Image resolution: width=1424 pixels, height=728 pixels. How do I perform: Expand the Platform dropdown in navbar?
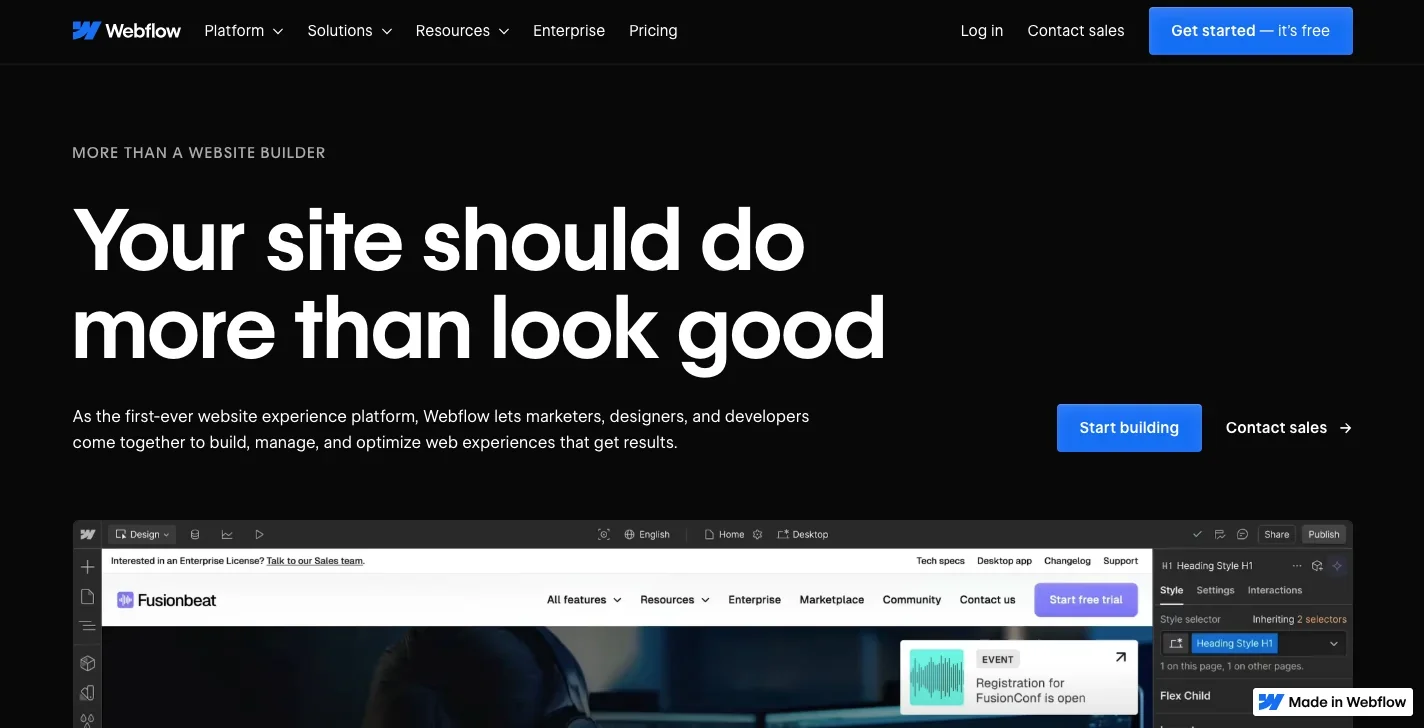(x=244, y=31)
